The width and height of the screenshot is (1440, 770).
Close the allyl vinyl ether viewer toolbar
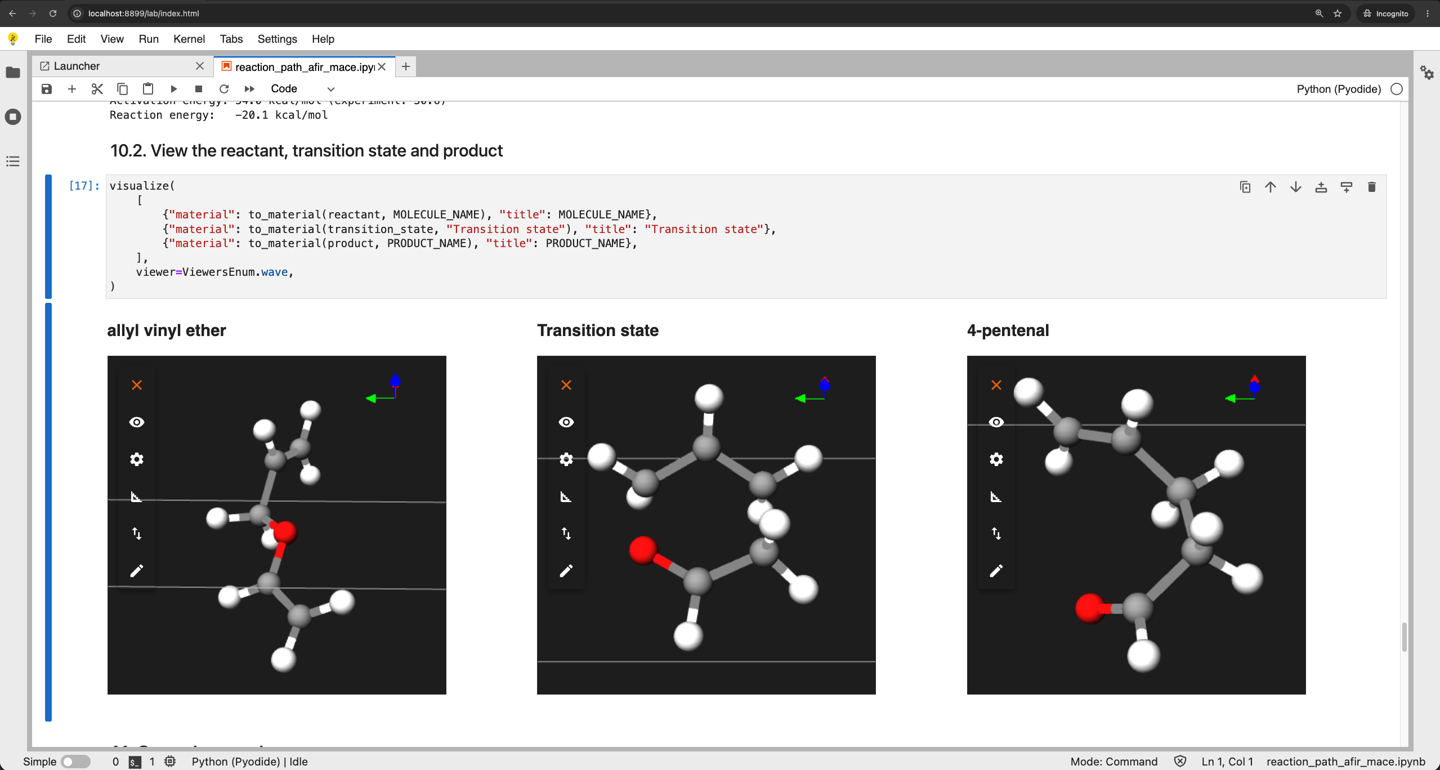click(x=137, y=385)
